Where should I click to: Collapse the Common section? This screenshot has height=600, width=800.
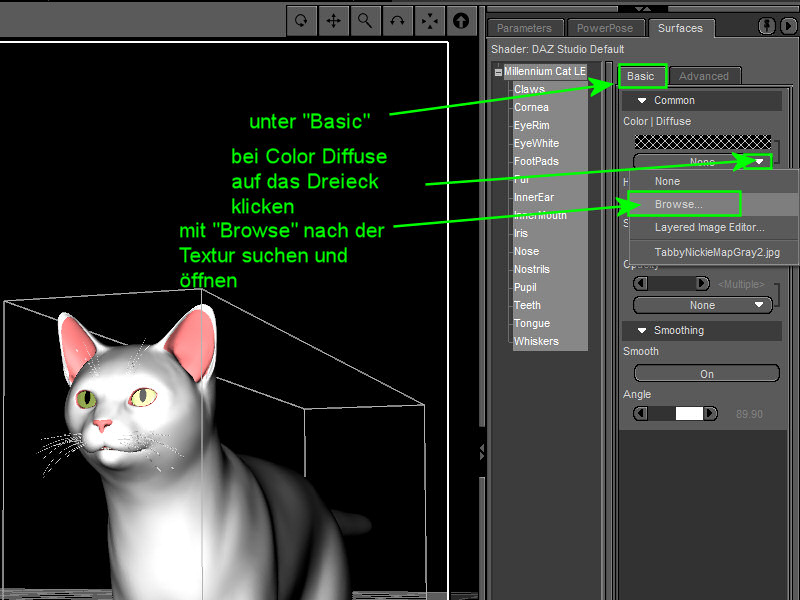(642, 101)
